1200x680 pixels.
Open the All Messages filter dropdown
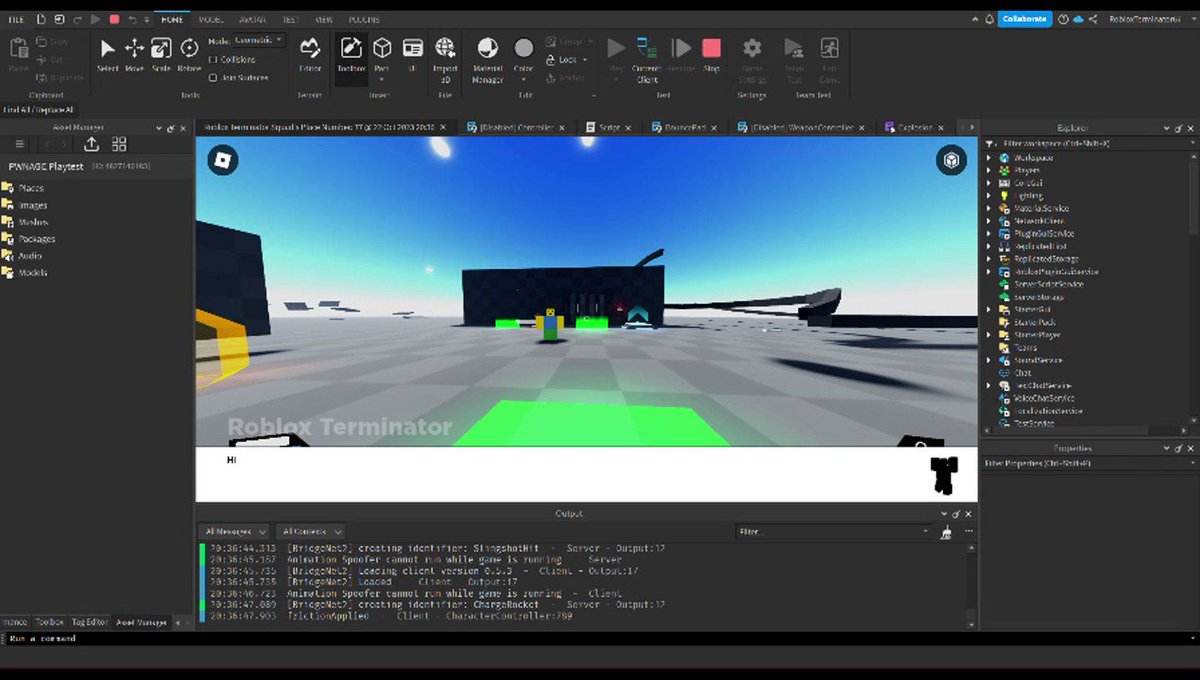click(233, 532)
